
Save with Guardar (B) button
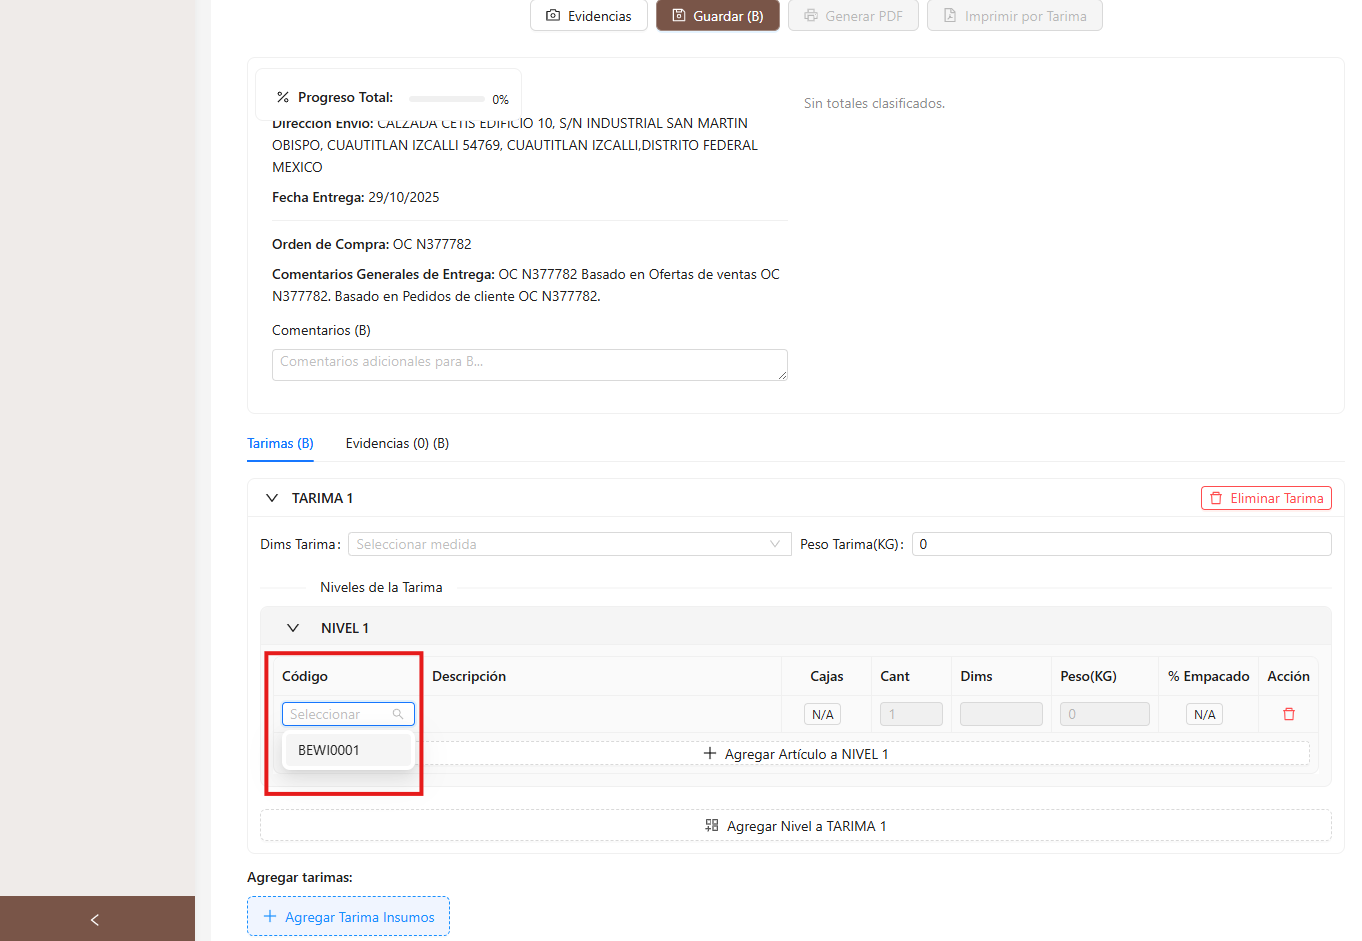click(x=718, y=16)
